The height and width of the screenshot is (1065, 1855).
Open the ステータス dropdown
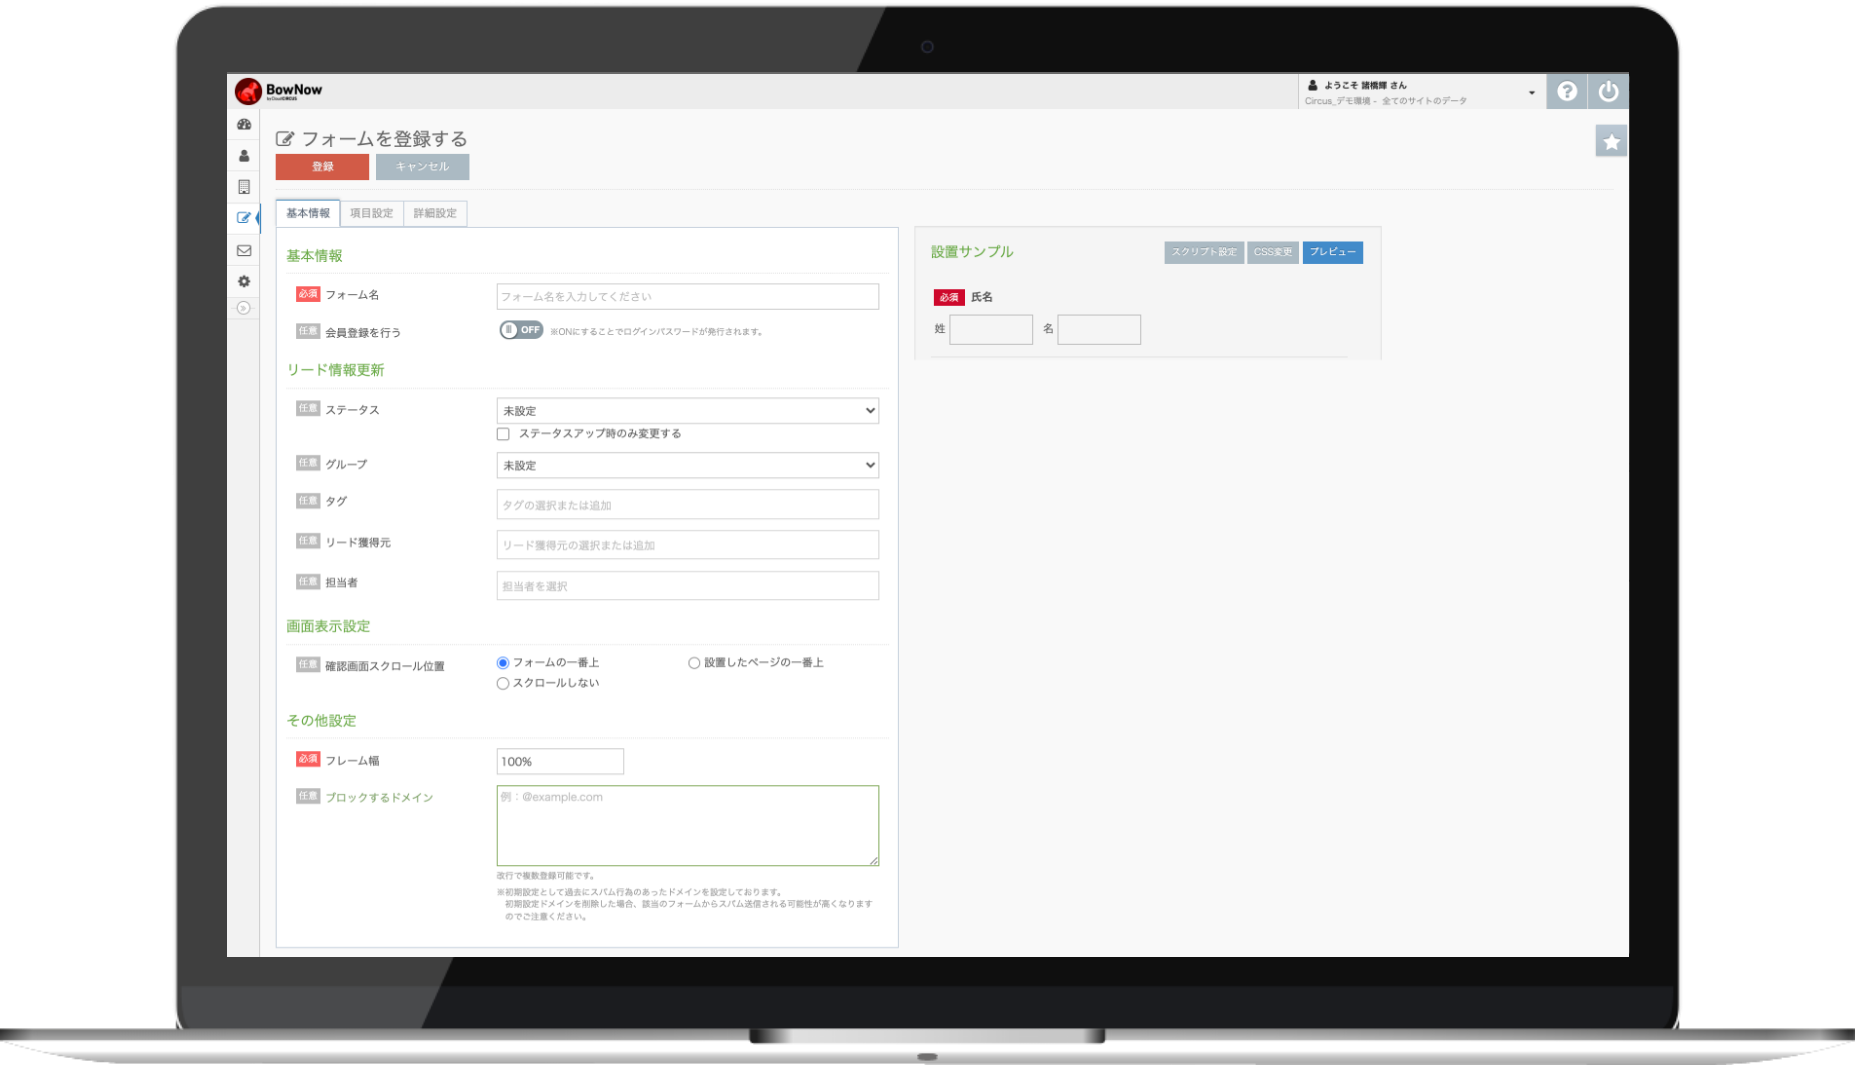pyautogui.click(x=687, y=411)
